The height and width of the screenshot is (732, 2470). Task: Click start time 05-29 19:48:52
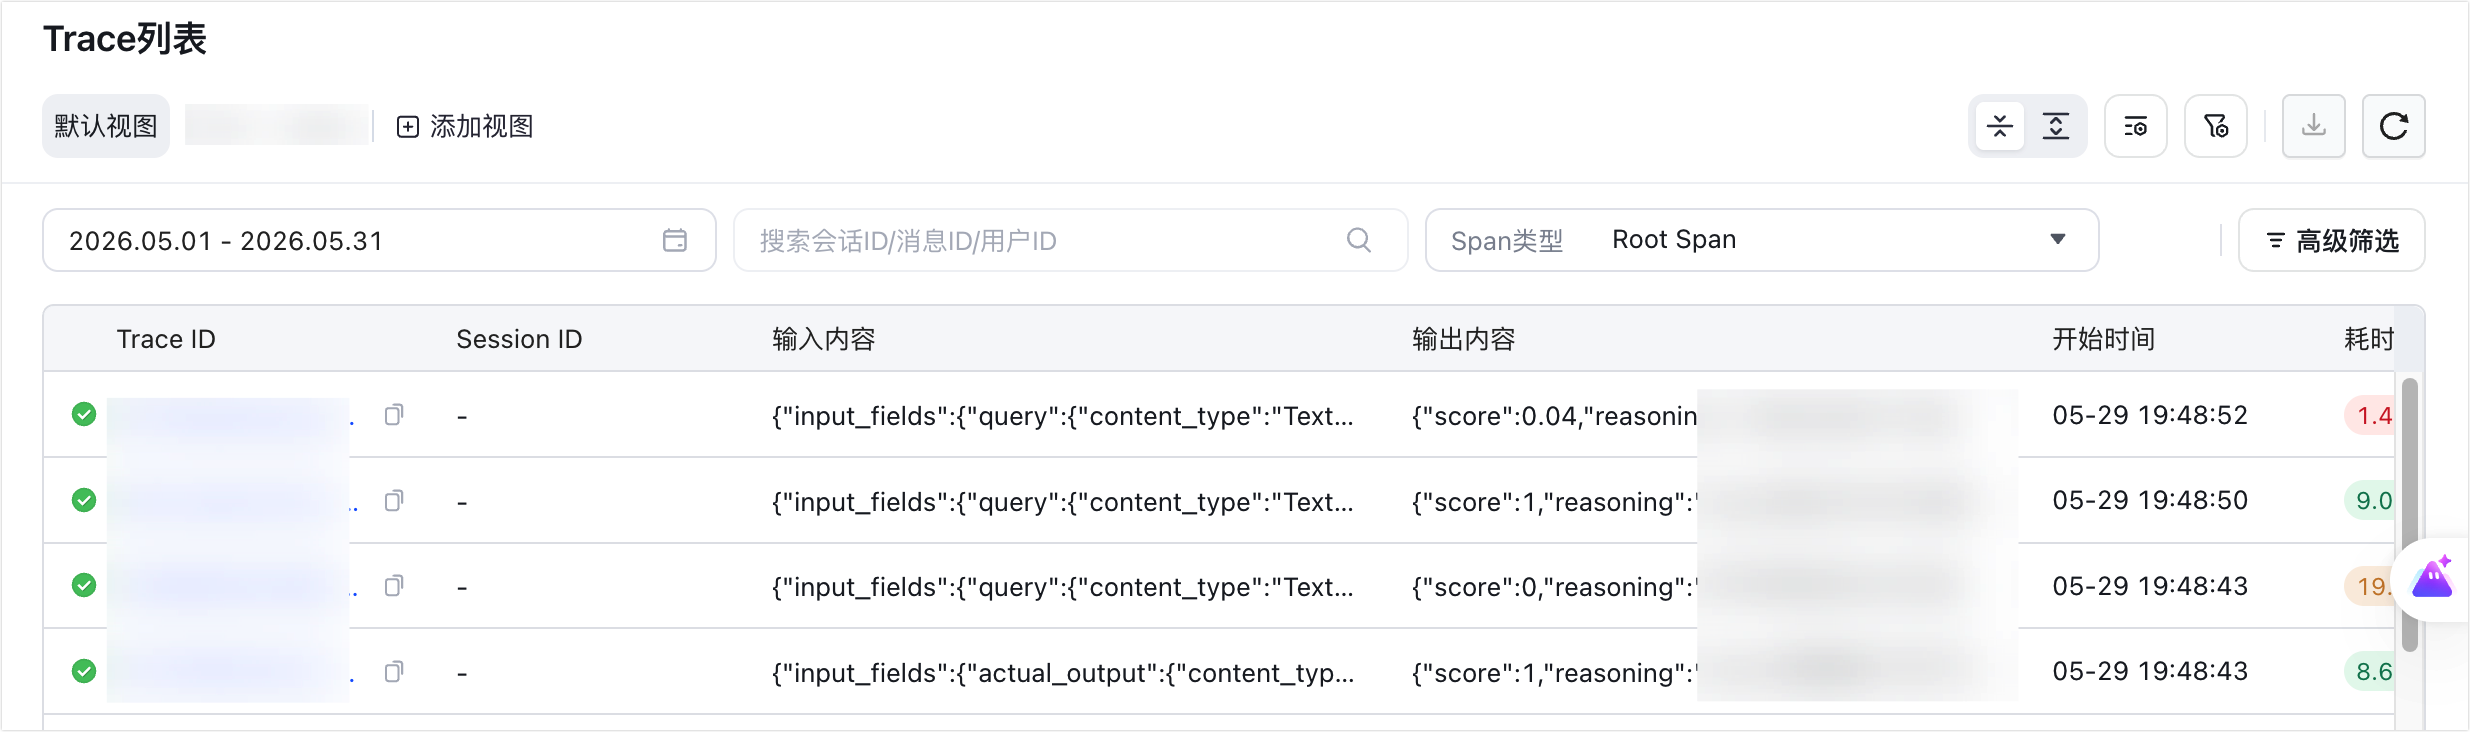pyautogui.click(x=2150, y=415)
